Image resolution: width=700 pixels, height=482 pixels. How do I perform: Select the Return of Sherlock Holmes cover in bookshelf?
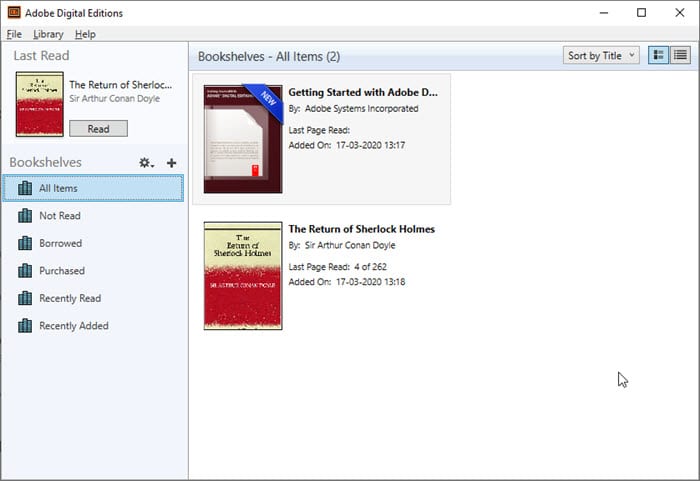[243, 276]
